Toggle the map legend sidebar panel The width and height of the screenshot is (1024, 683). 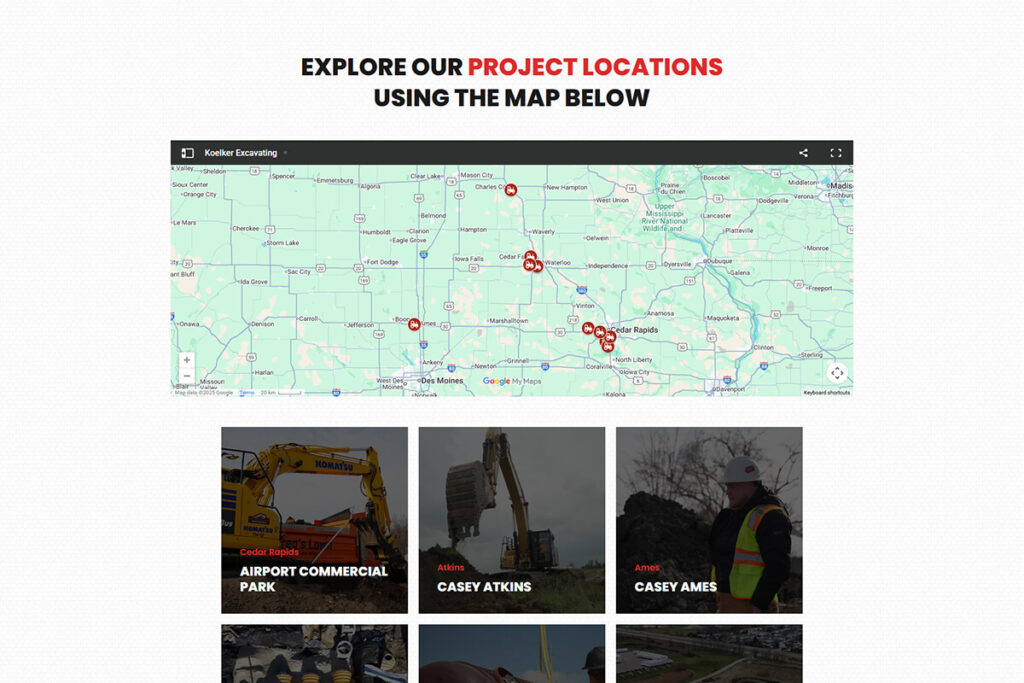[x=187, y=153]
